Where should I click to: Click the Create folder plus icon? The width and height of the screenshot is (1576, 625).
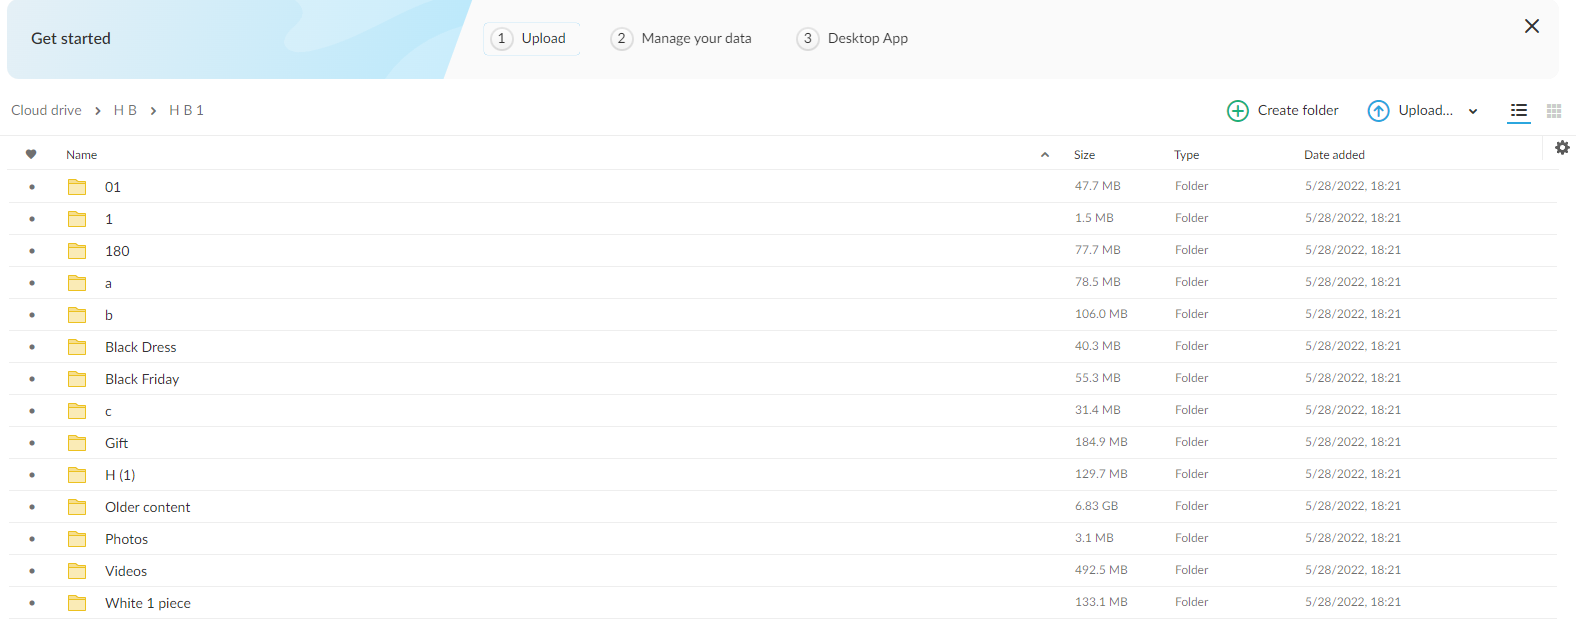pyautogui.click(x=1238, y=111)
